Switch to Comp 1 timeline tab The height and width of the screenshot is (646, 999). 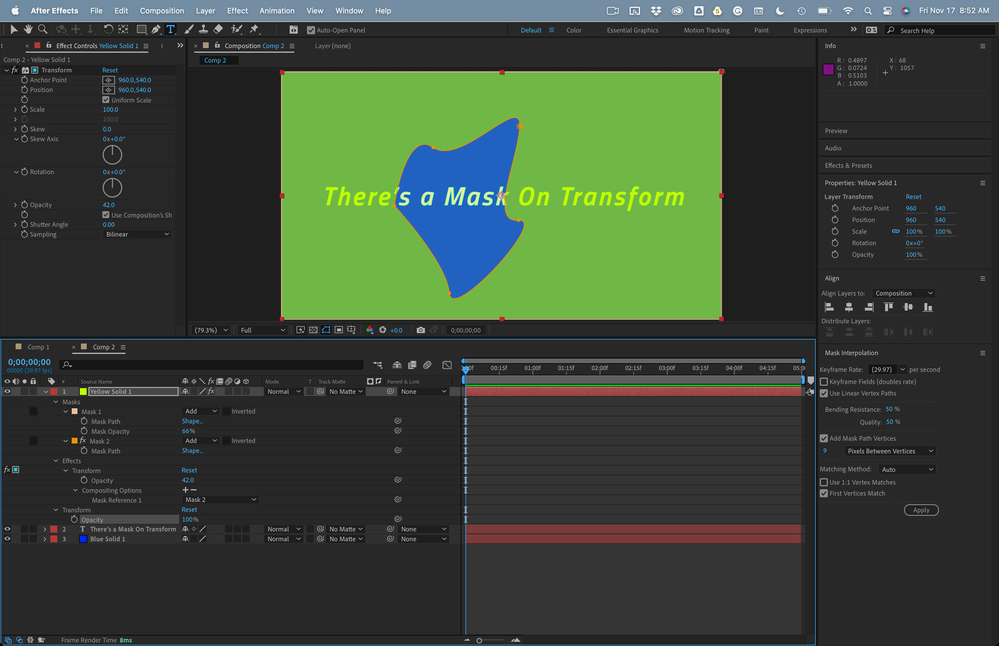[x=38, y=347]
